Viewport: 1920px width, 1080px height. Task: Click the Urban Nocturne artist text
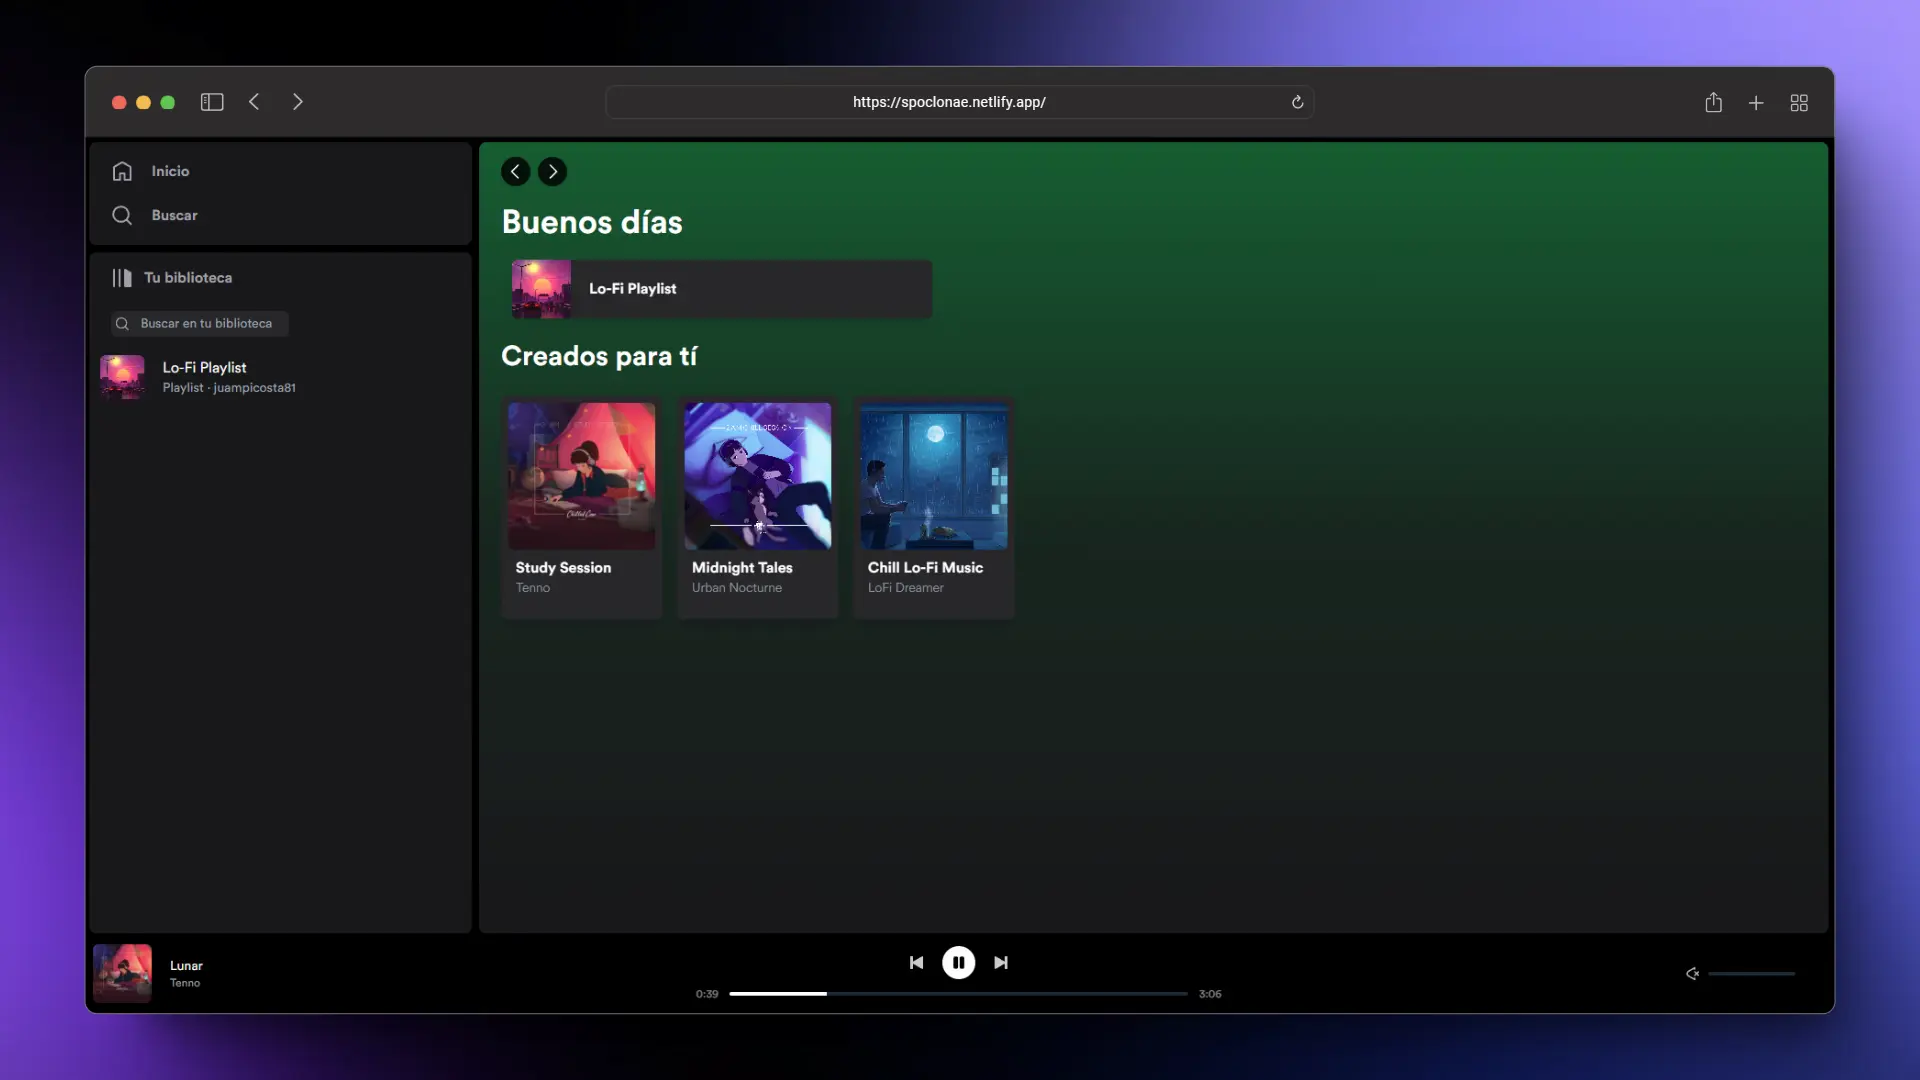coord(737,588)
